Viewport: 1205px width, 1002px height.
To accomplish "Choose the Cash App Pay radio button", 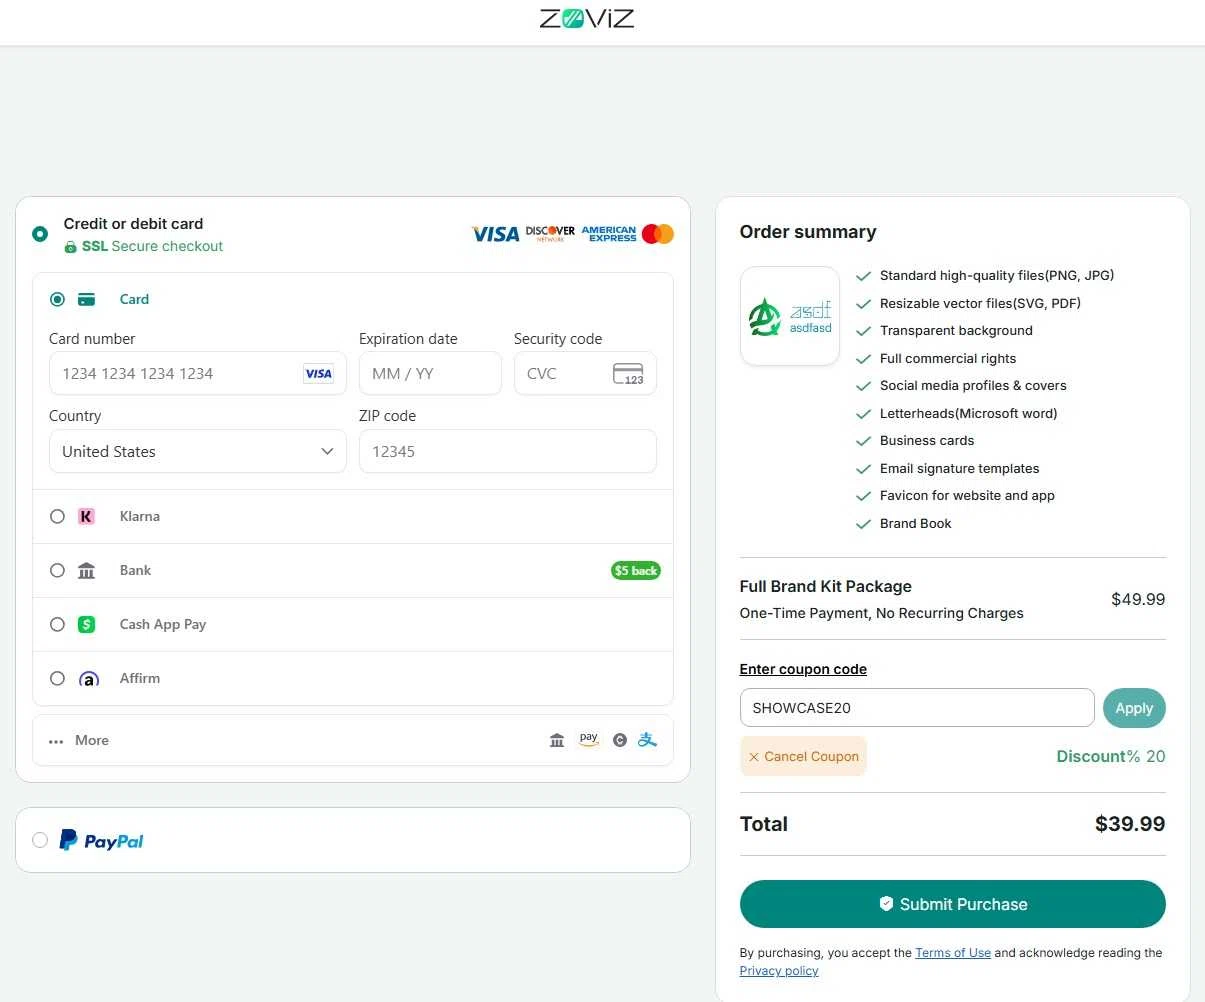I will coord(57,625).
